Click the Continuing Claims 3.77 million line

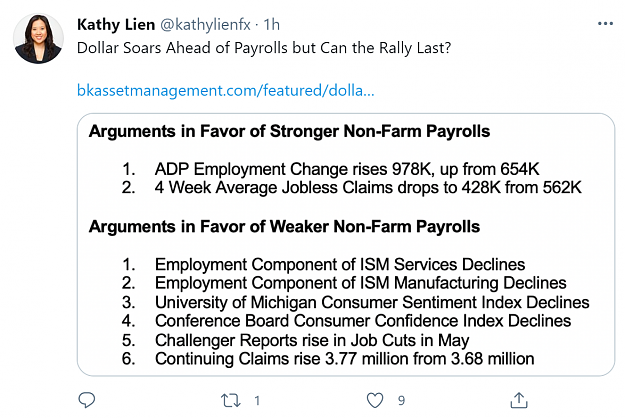coord(344,359)
